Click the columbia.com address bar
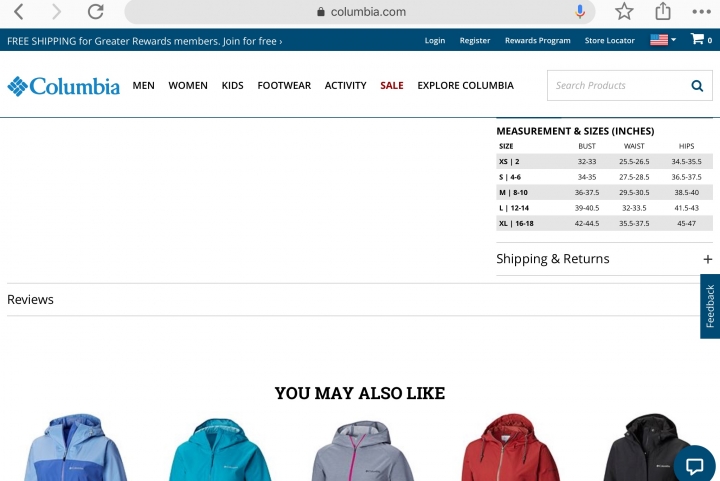720x481 pixels. [360, 12]
